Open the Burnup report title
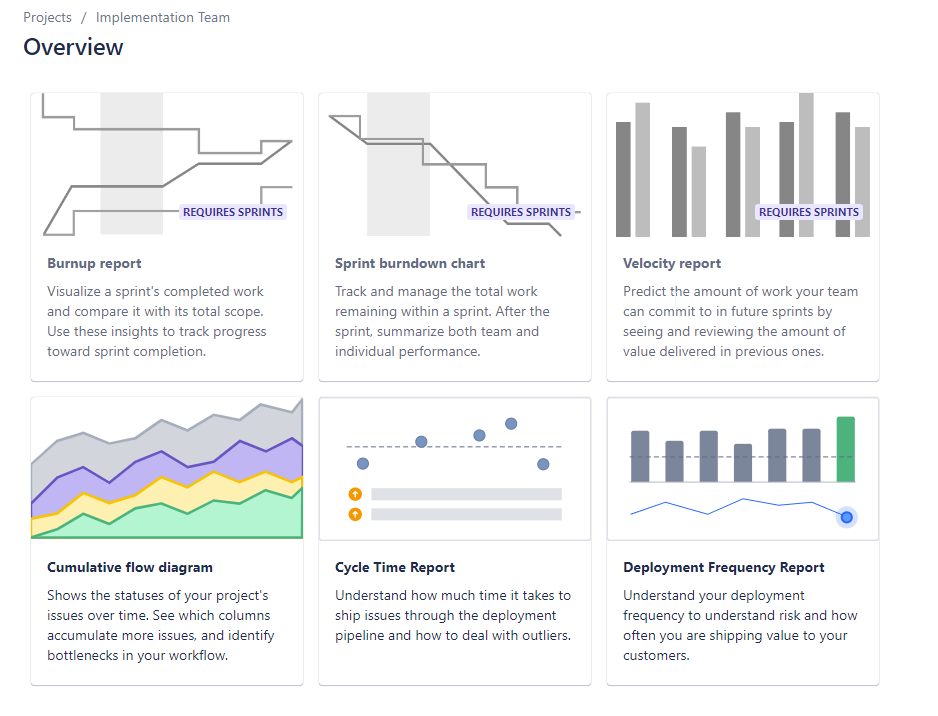The width and height of the screenshot is (938, 716). coord(95,263)
